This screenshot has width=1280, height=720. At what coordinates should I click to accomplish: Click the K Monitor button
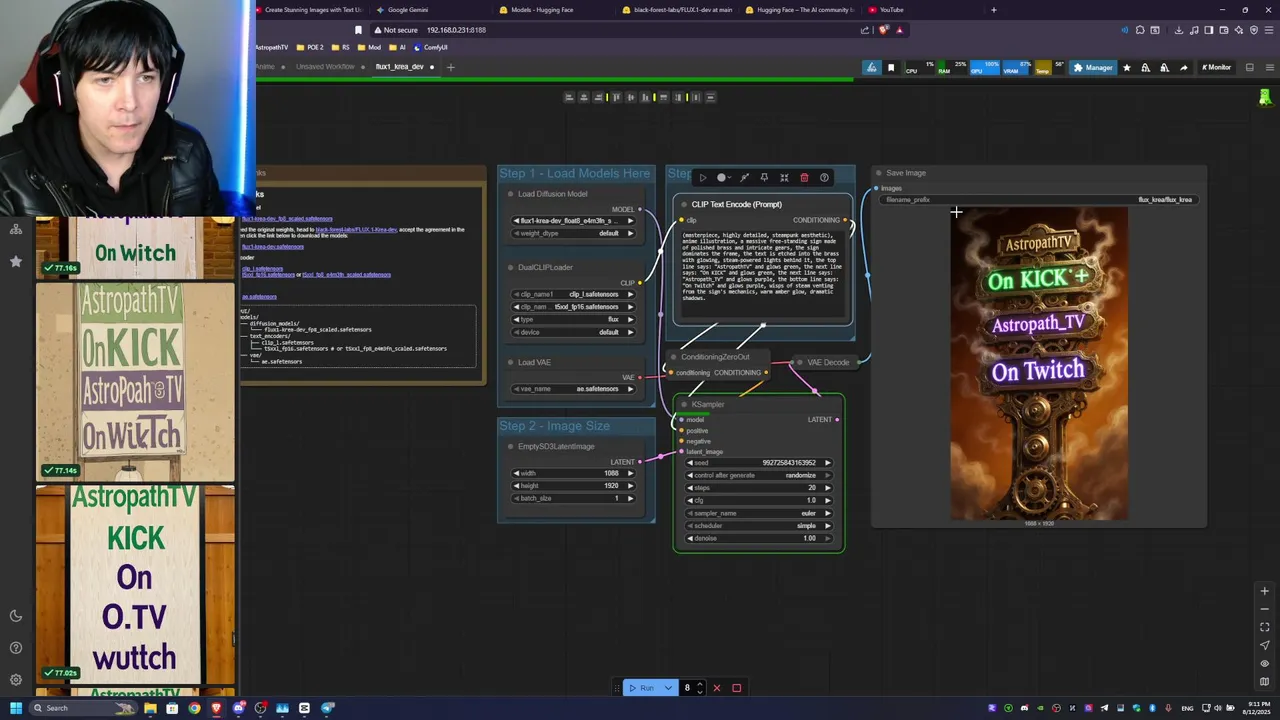(1216, 68)
